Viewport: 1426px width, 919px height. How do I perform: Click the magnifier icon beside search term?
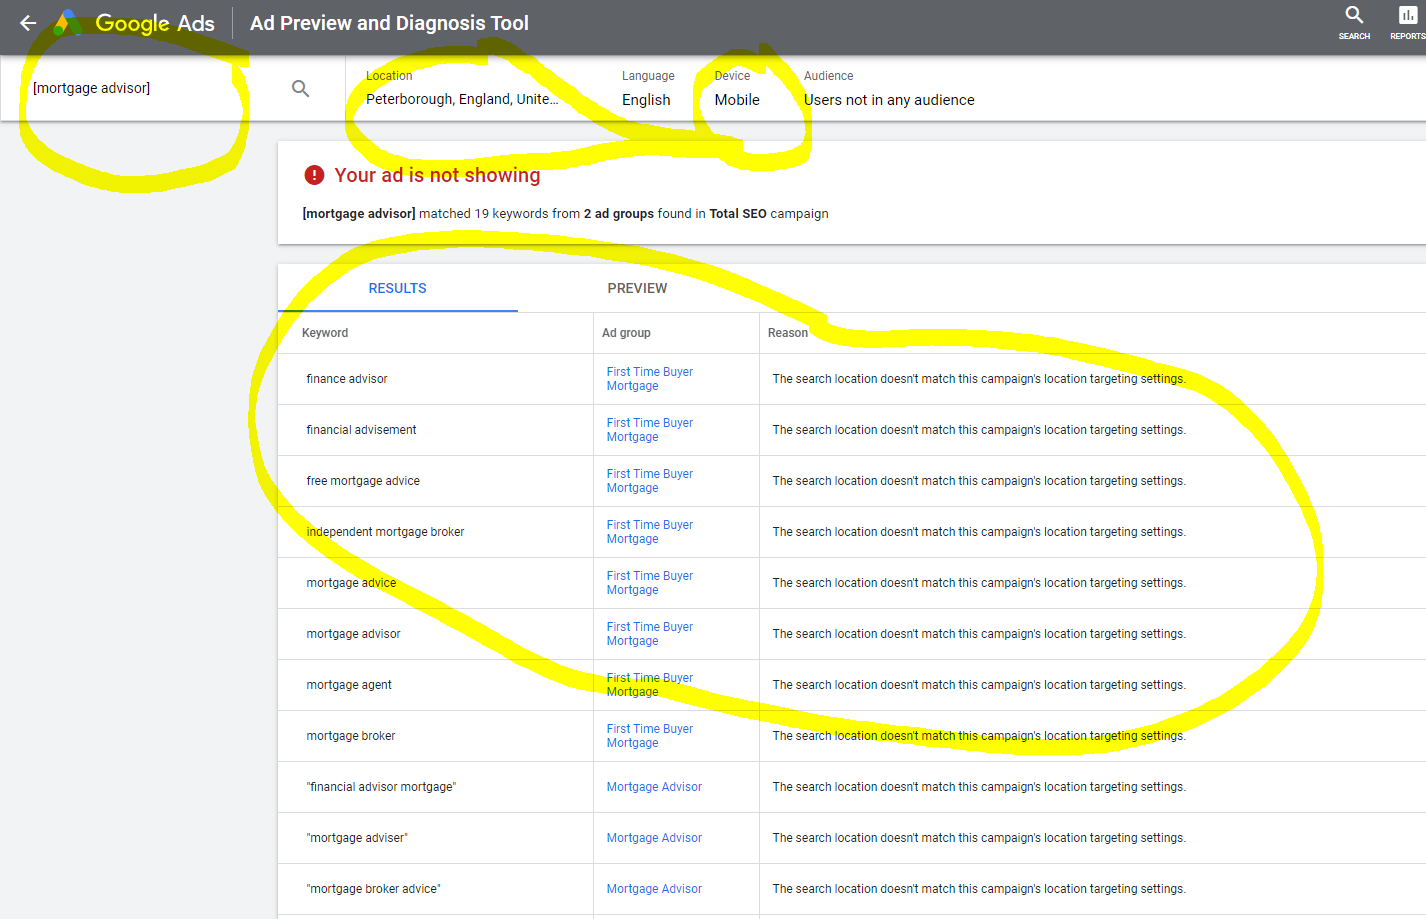300,89
